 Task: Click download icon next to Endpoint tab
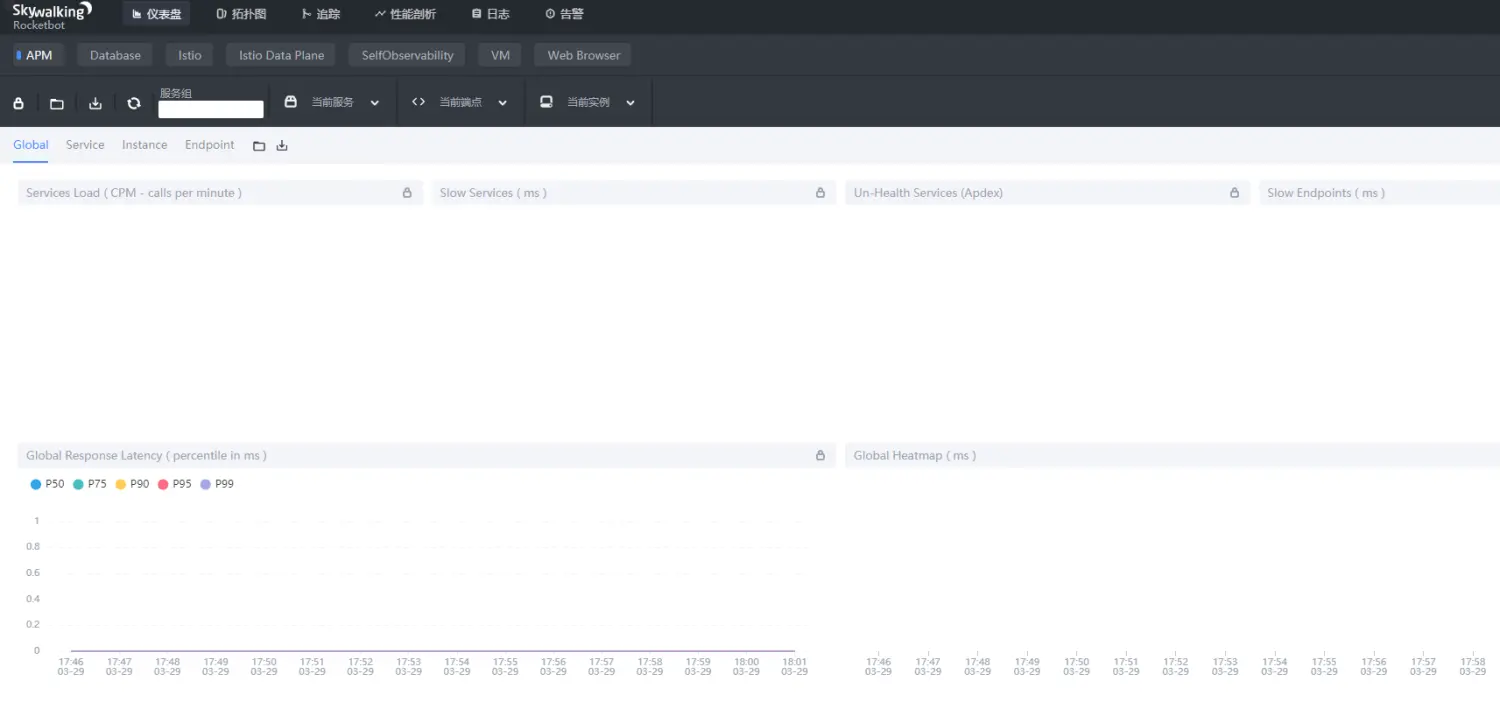click(282, 146)
